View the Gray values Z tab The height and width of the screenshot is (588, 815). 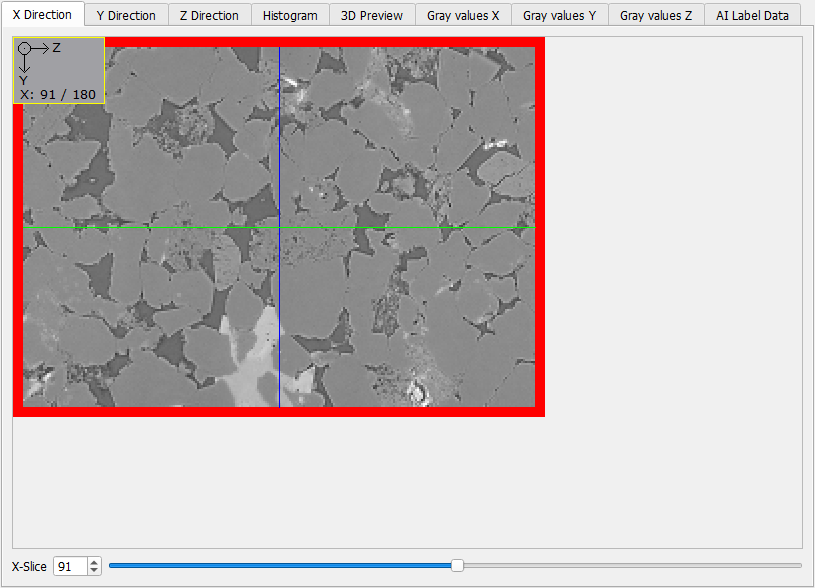click(655, 15)
